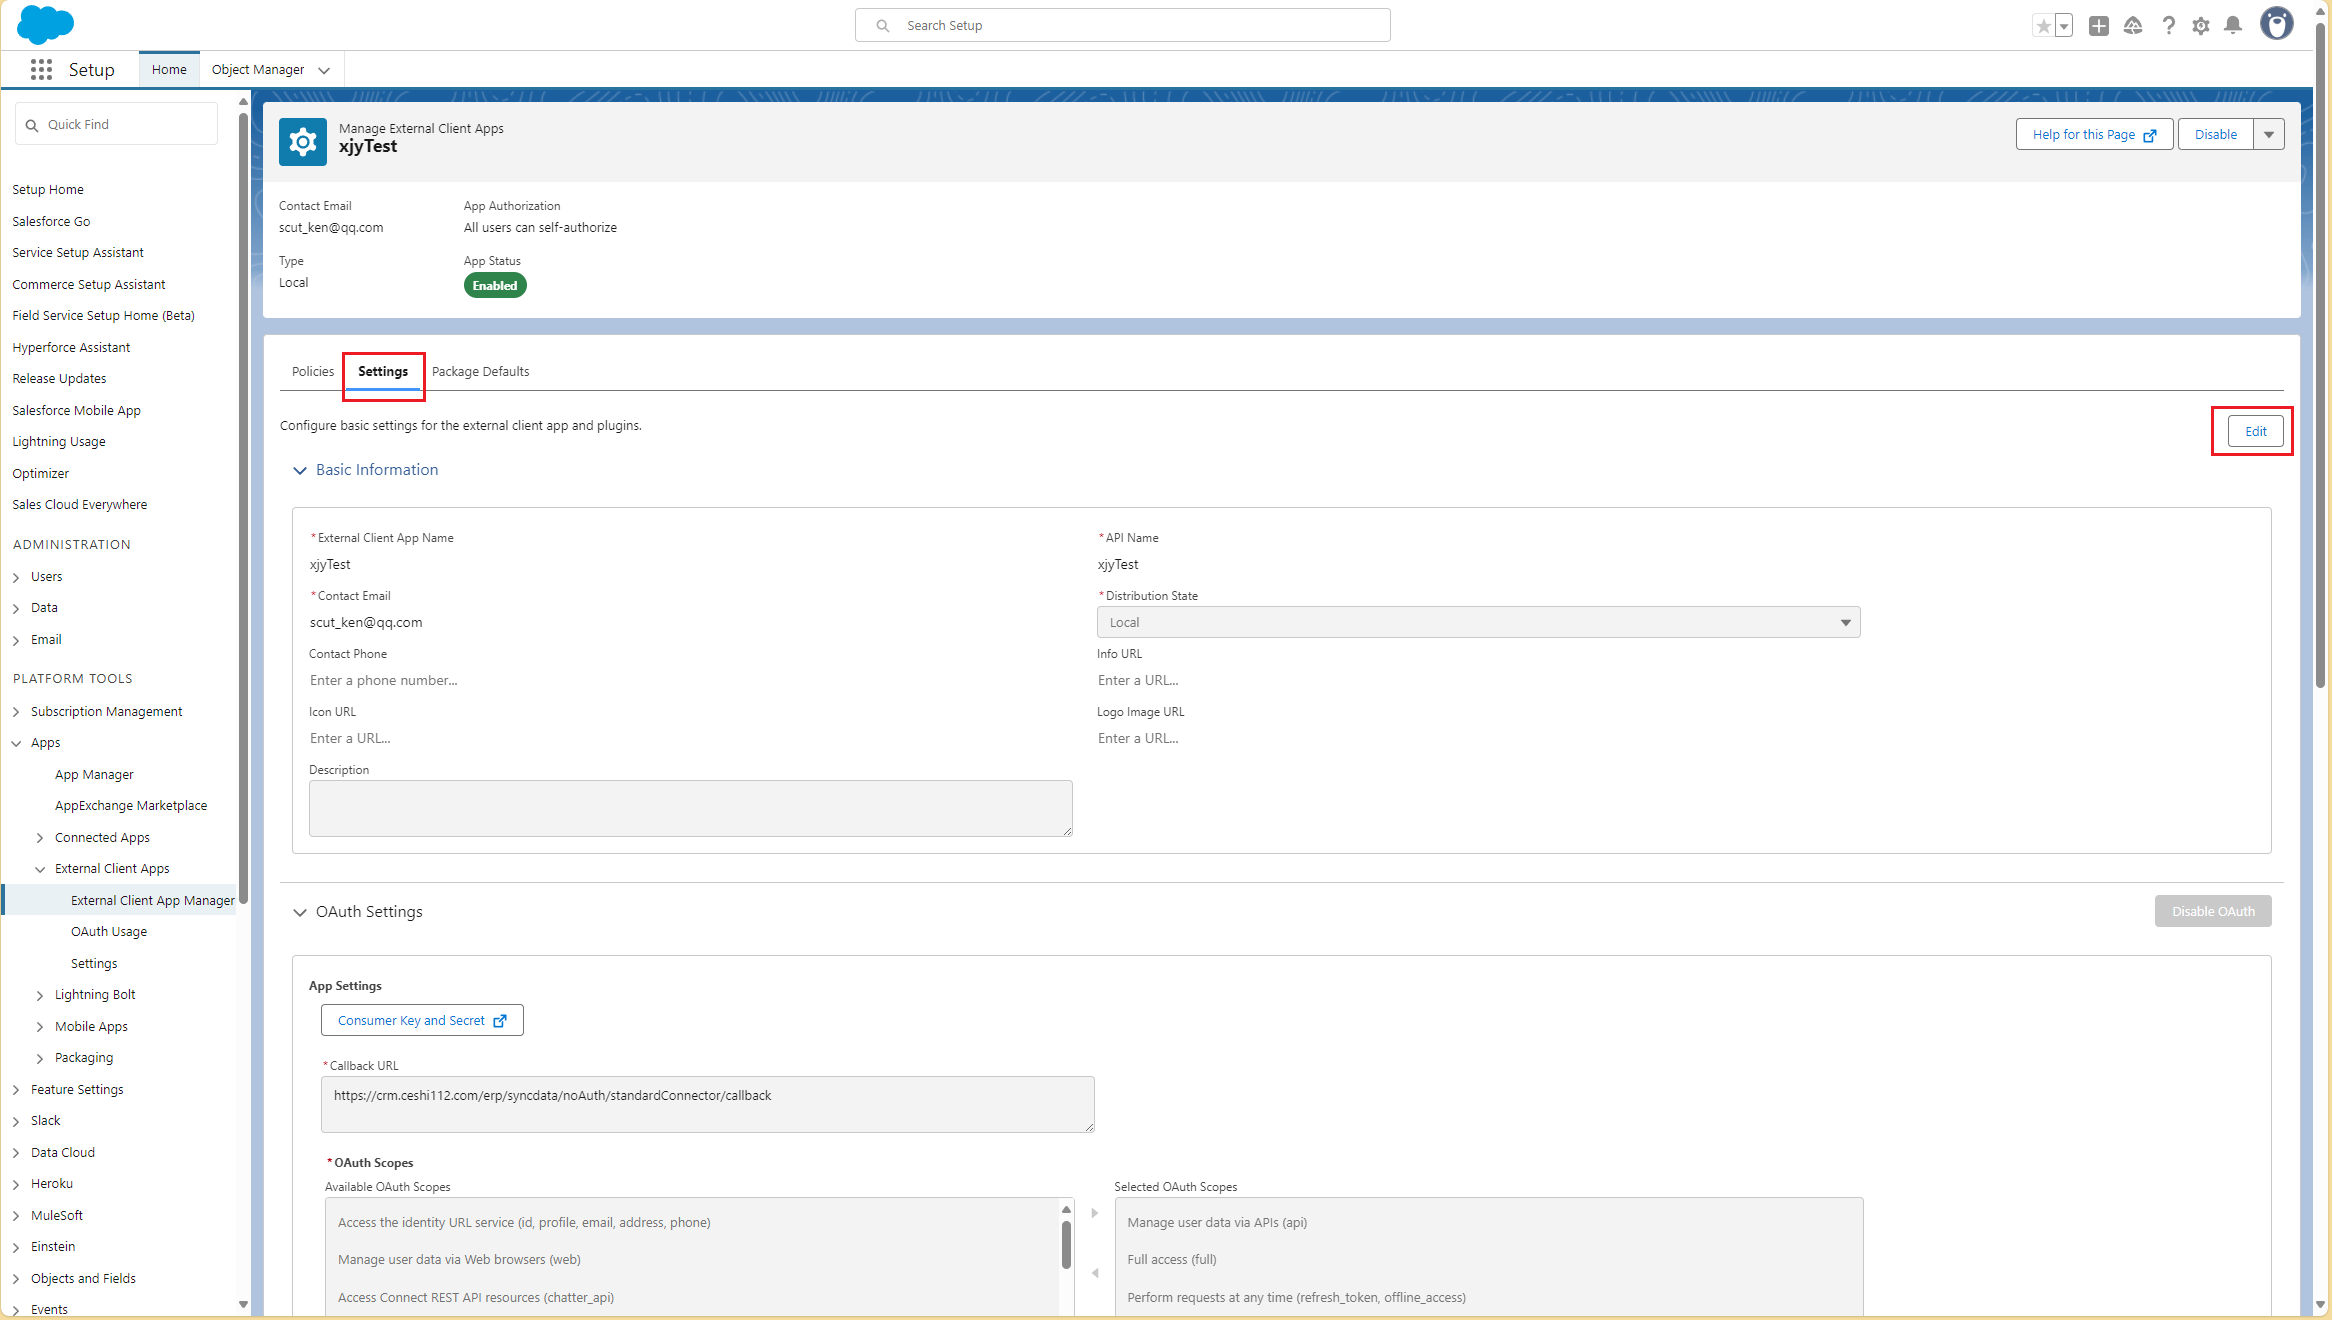Image resolution: width=2332 pixels, height=1320 pixels.
Task: Select 'Manage user data via Web browsers (web)'
Action: point(459,1259)
